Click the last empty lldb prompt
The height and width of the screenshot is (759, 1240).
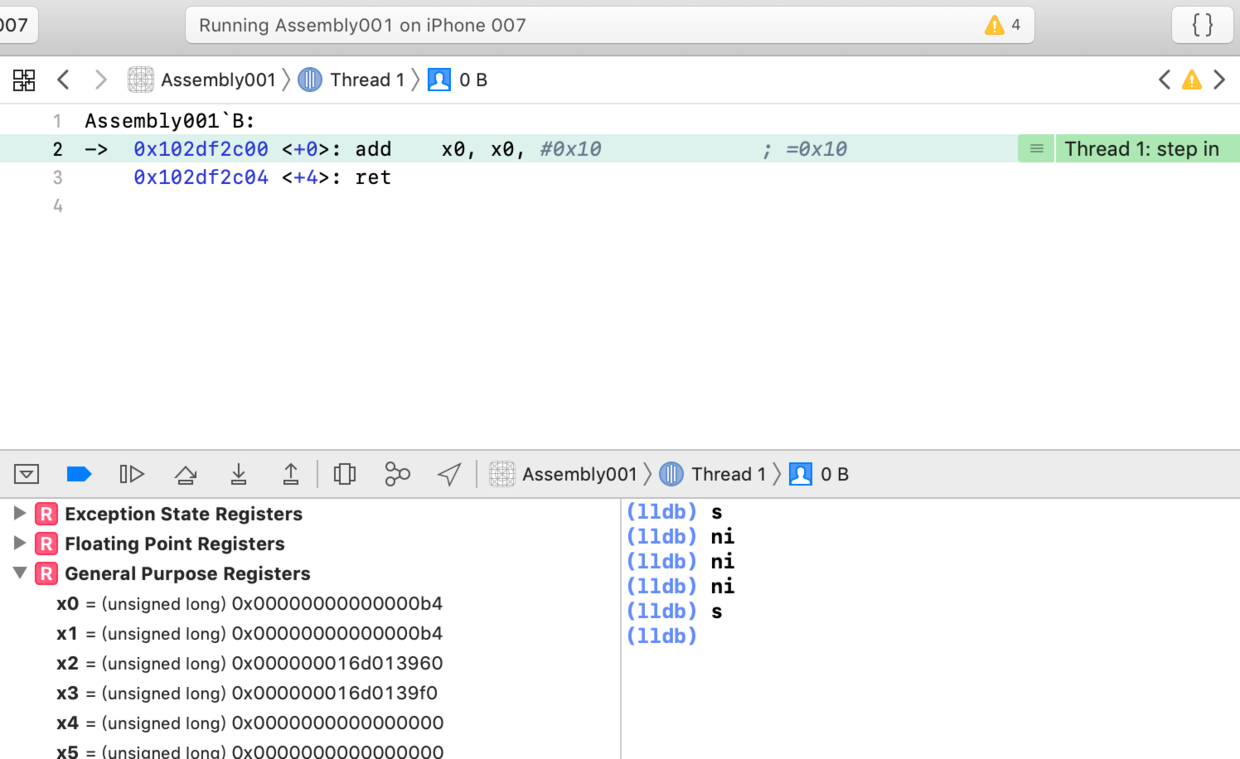pyautogui.click(x=661, y=636)
